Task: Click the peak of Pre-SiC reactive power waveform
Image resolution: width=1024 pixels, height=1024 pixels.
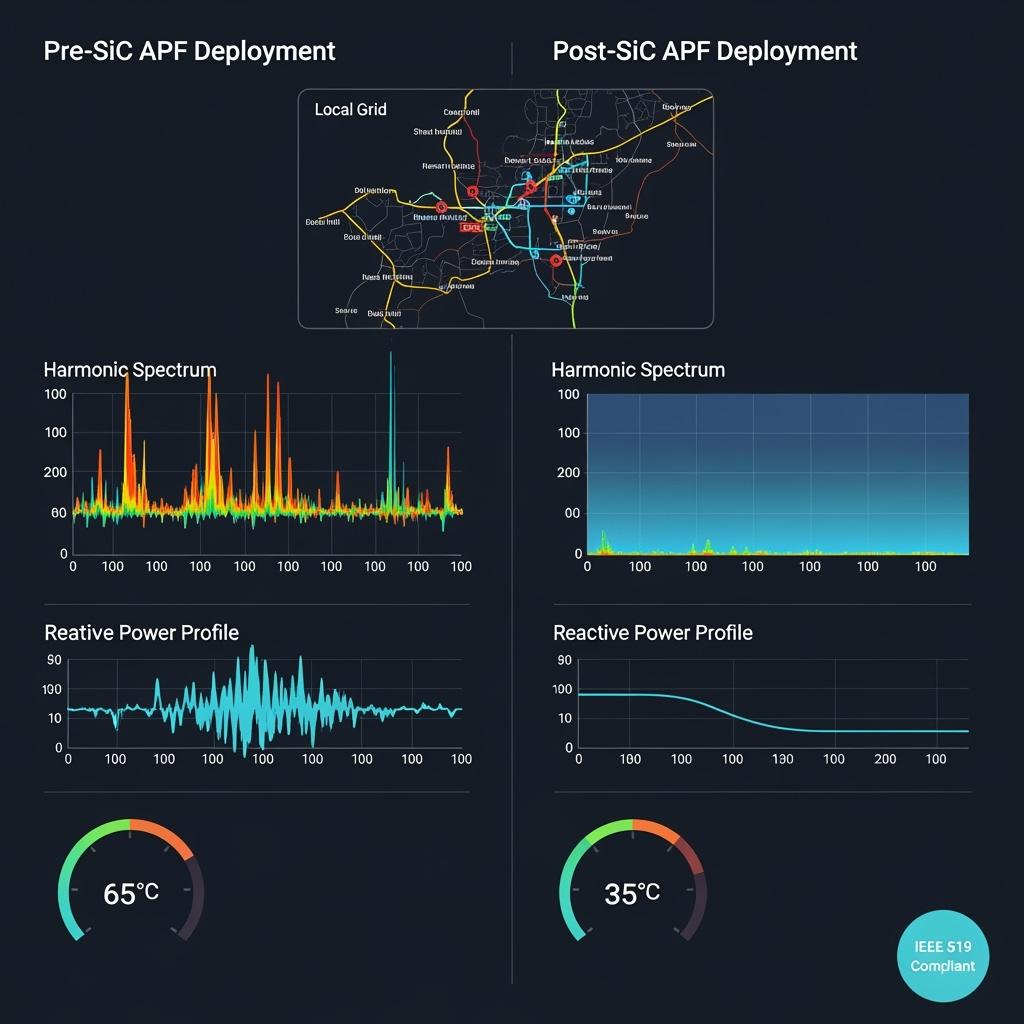Action: (x=252, y=652)
